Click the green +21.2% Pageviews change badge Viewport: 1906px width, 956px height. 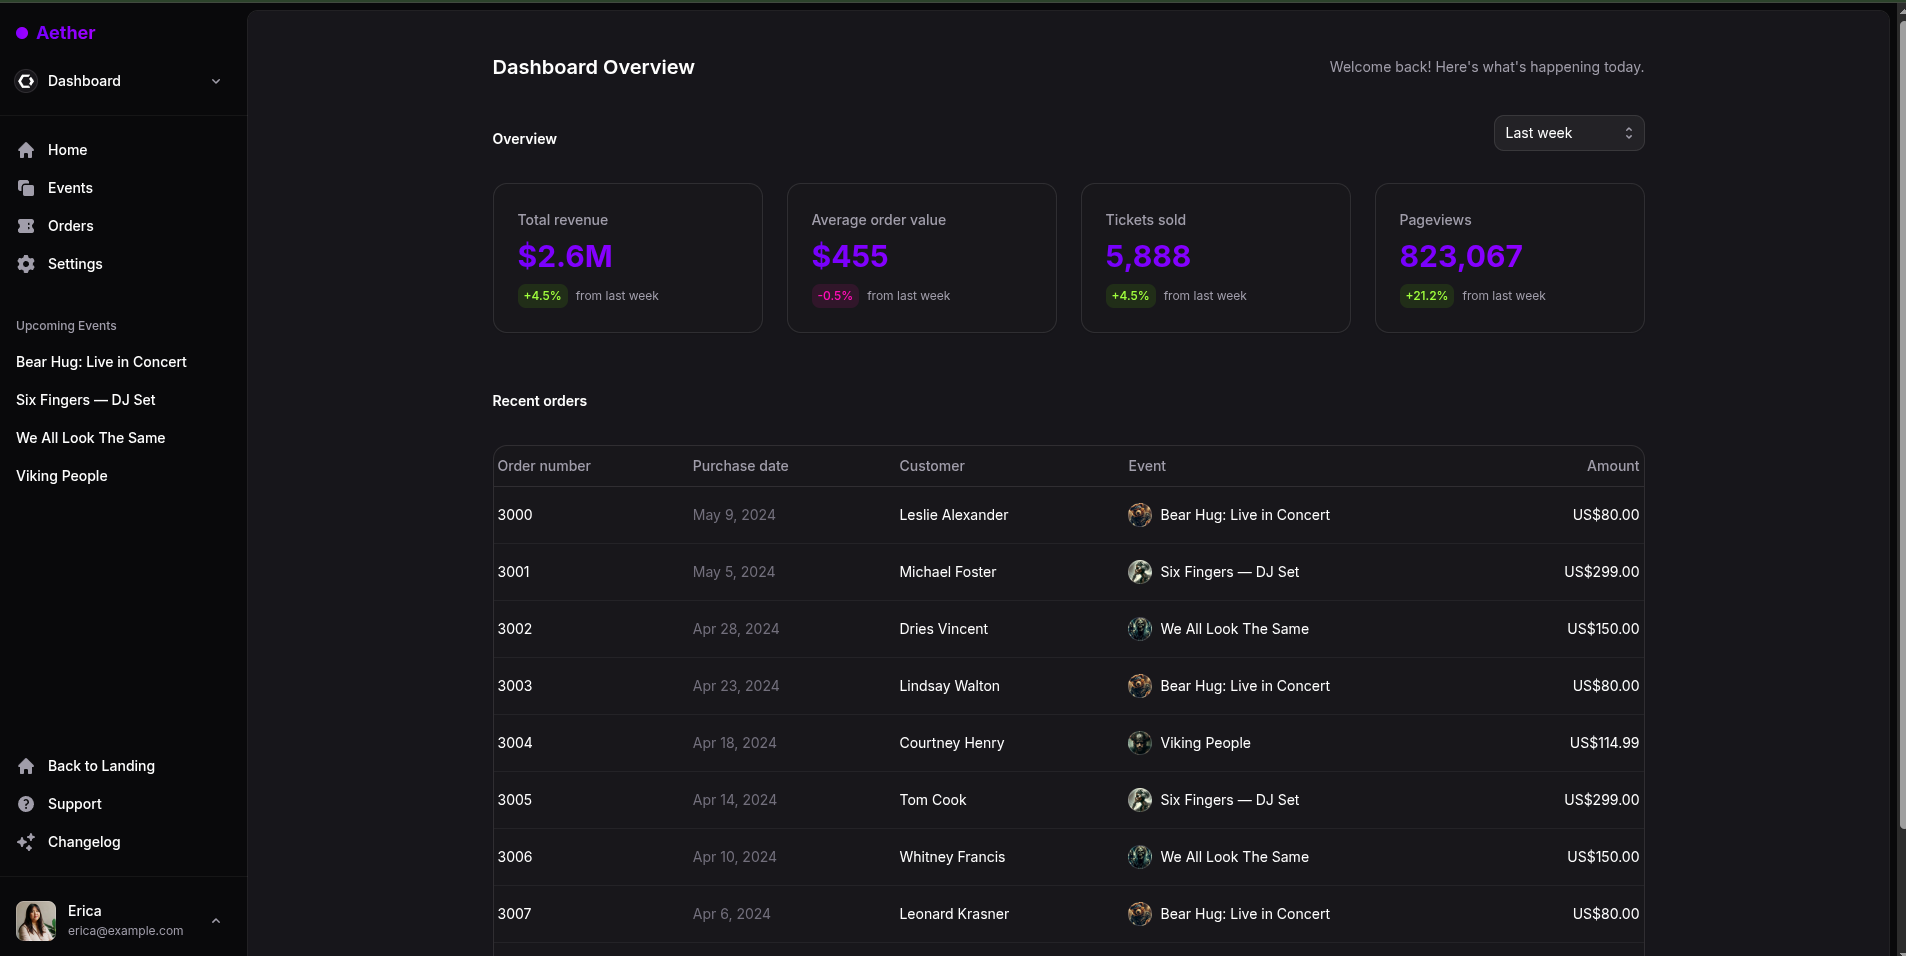tap(1424, 296)
